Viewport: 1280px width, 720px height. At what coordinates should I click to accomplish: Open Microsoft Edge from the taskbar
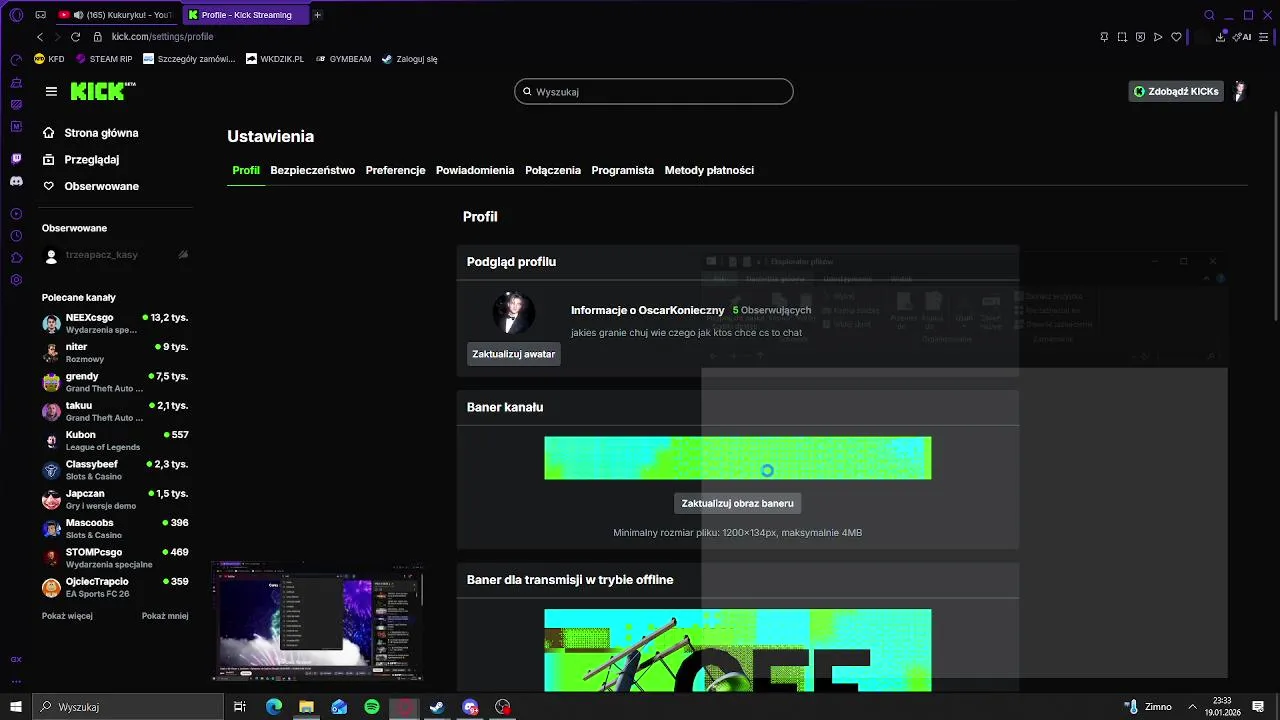274,707
